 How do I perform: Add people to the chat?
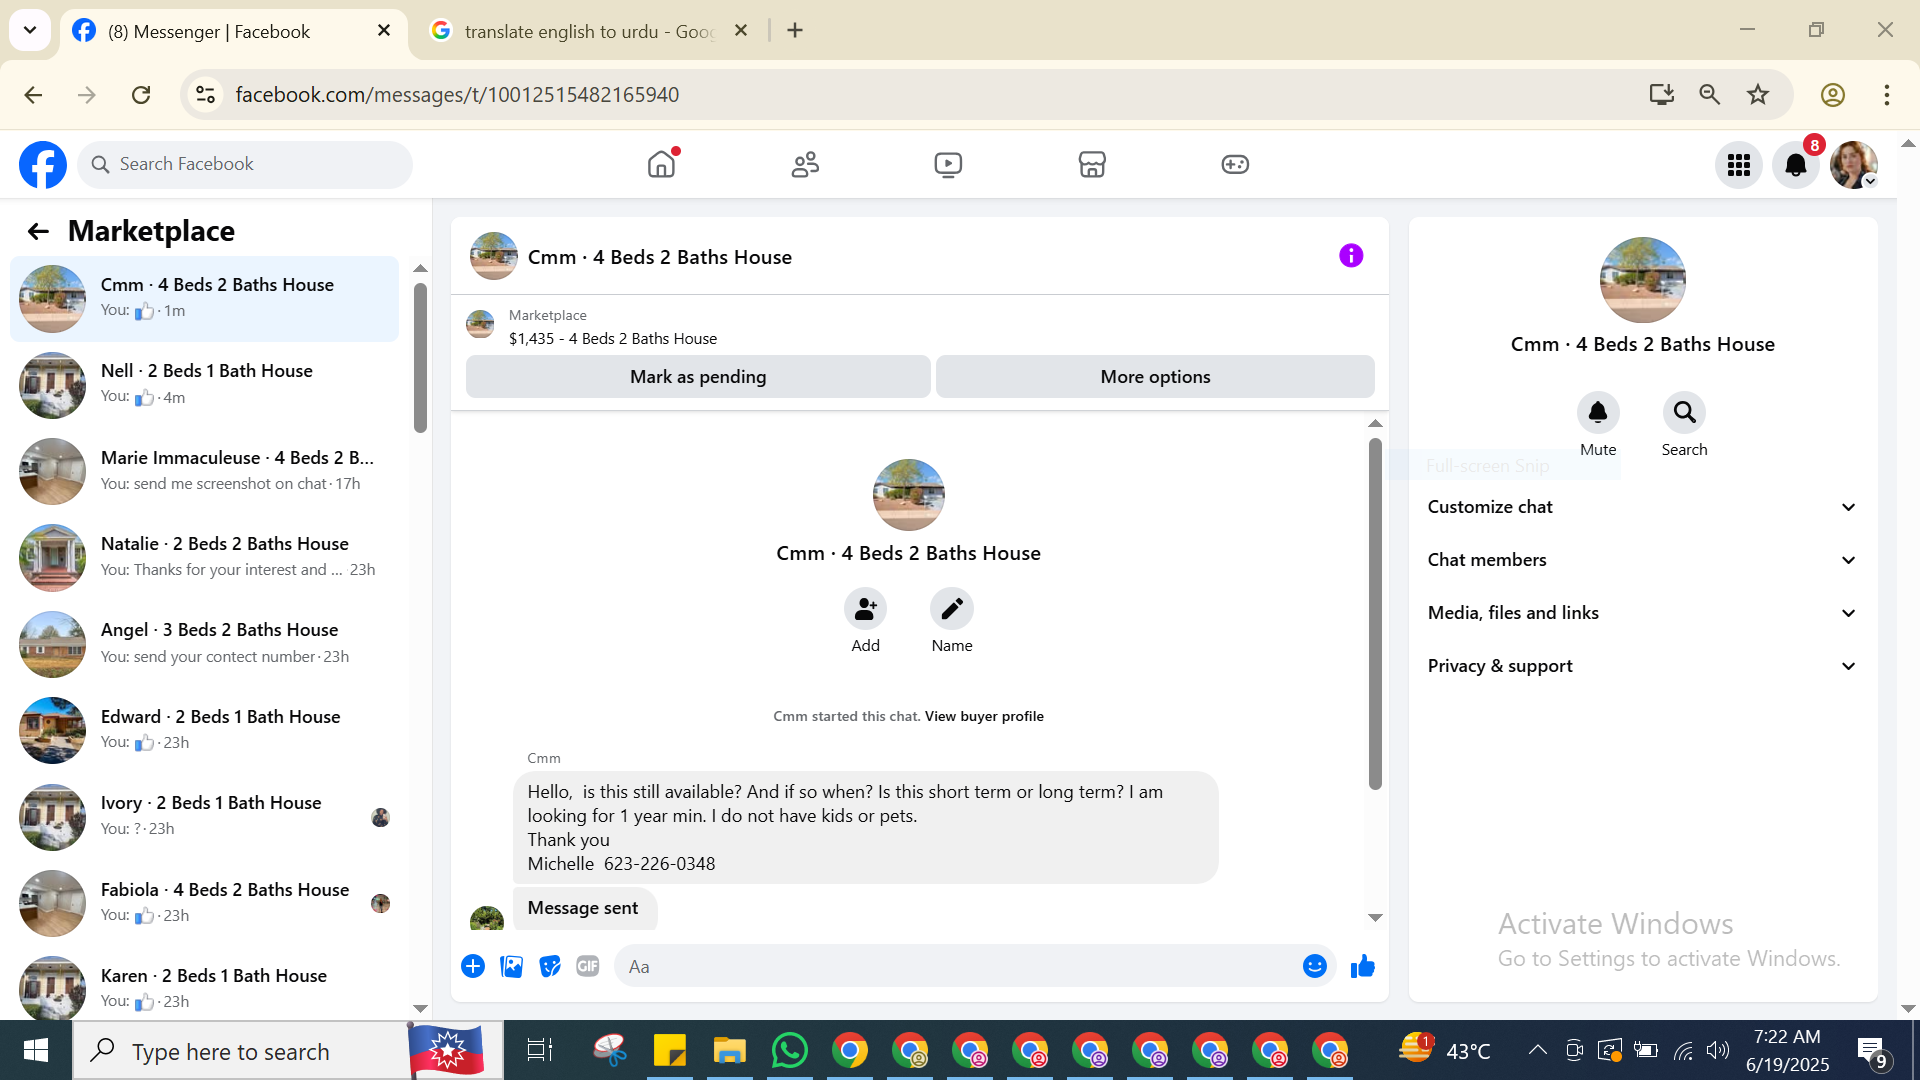coord(865,609)
